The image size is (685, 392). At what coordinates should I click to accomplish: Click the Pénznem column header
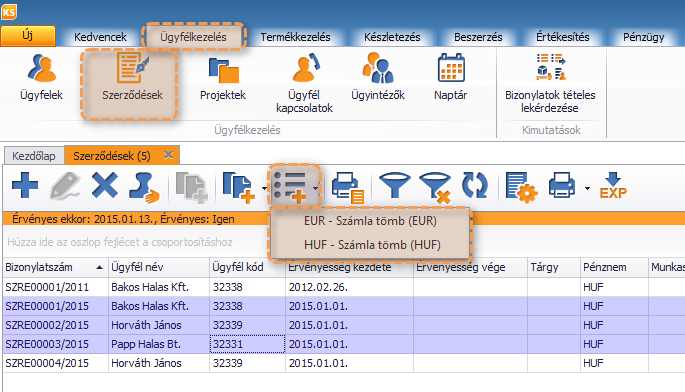point(614,267)
